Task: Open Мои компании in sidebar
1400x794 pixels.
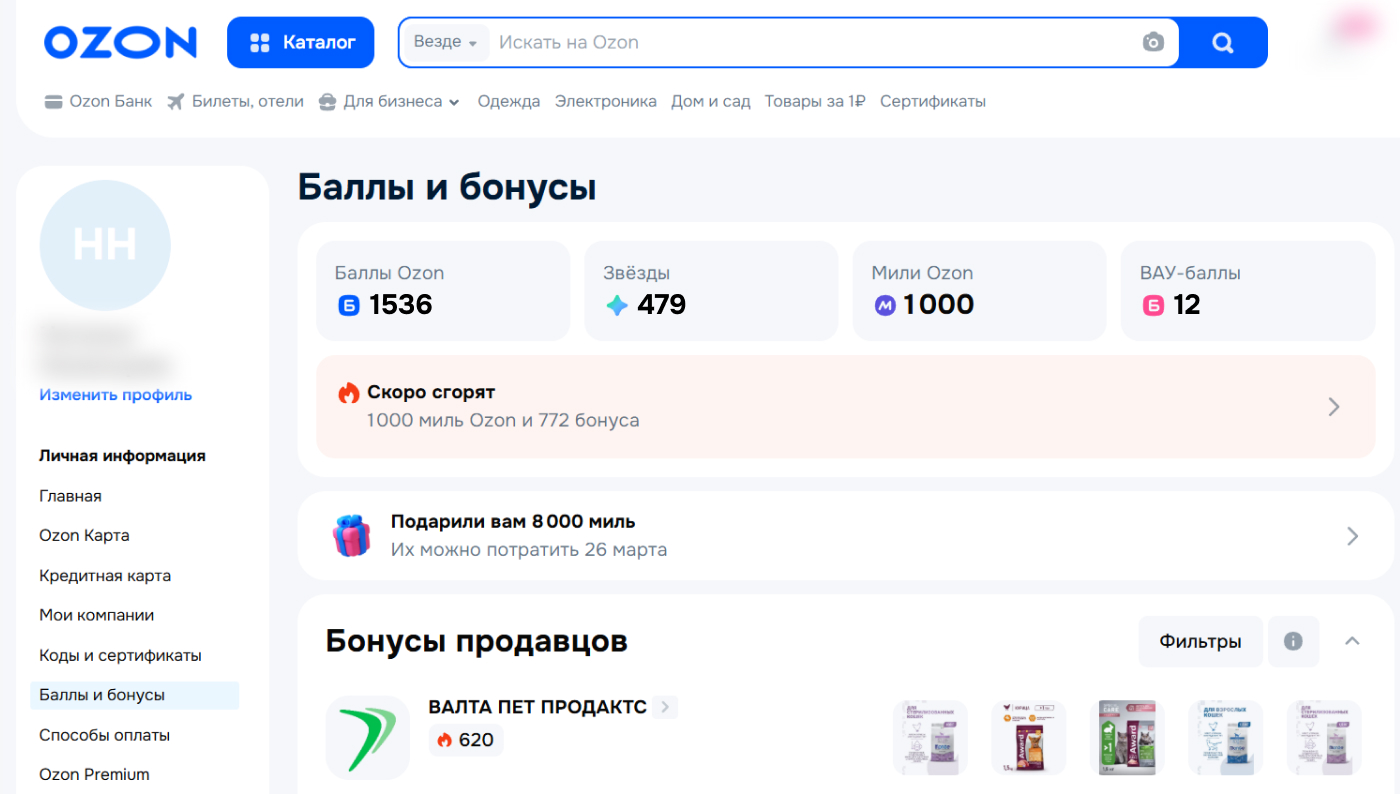Action: click(x=97, y=615)
